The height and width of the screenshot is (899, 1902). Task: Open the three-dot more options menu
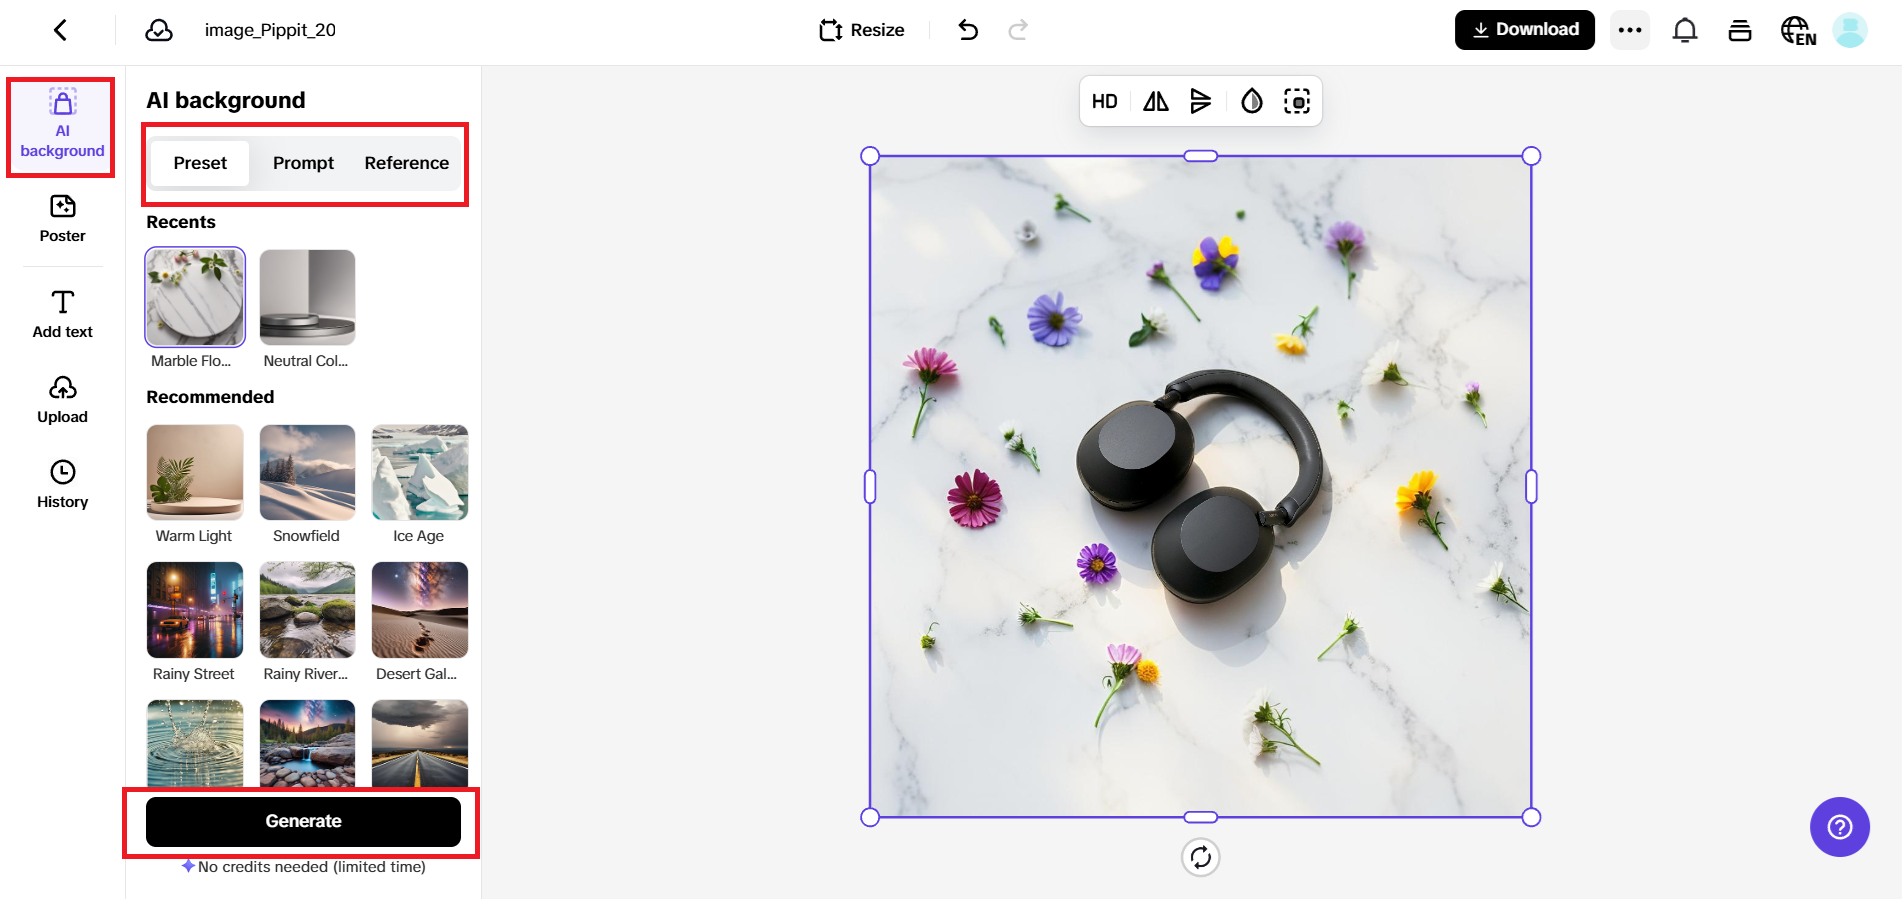coord(1630,30)
